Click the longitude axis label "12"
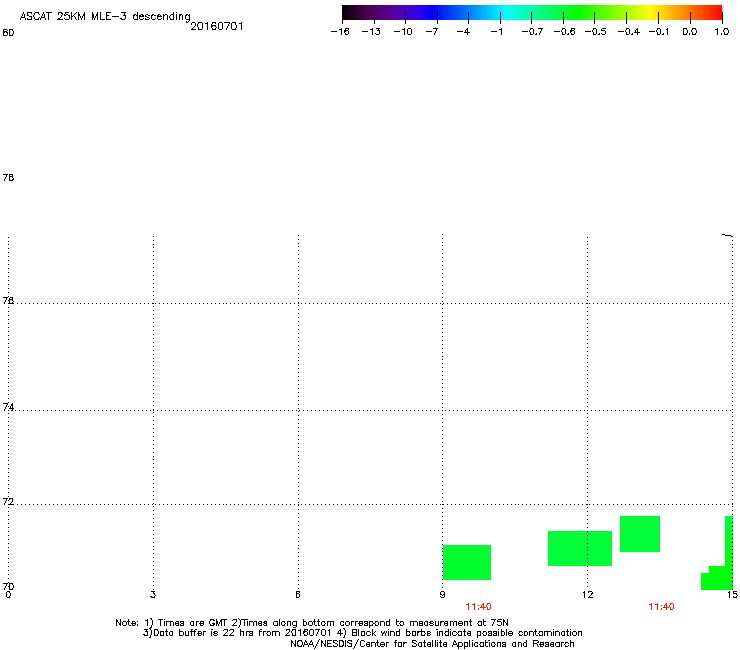The width and height of the screenshot is (740, 650). point(588,595)
